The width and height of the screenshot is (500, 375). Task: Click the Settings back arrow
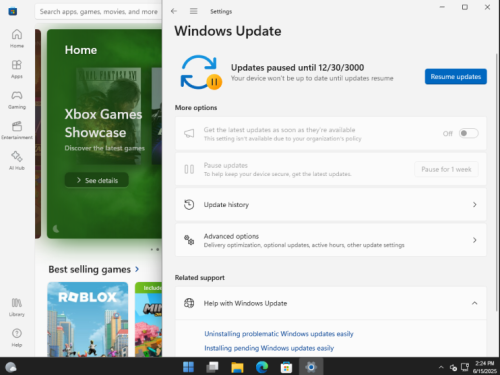tap(174, 11)
